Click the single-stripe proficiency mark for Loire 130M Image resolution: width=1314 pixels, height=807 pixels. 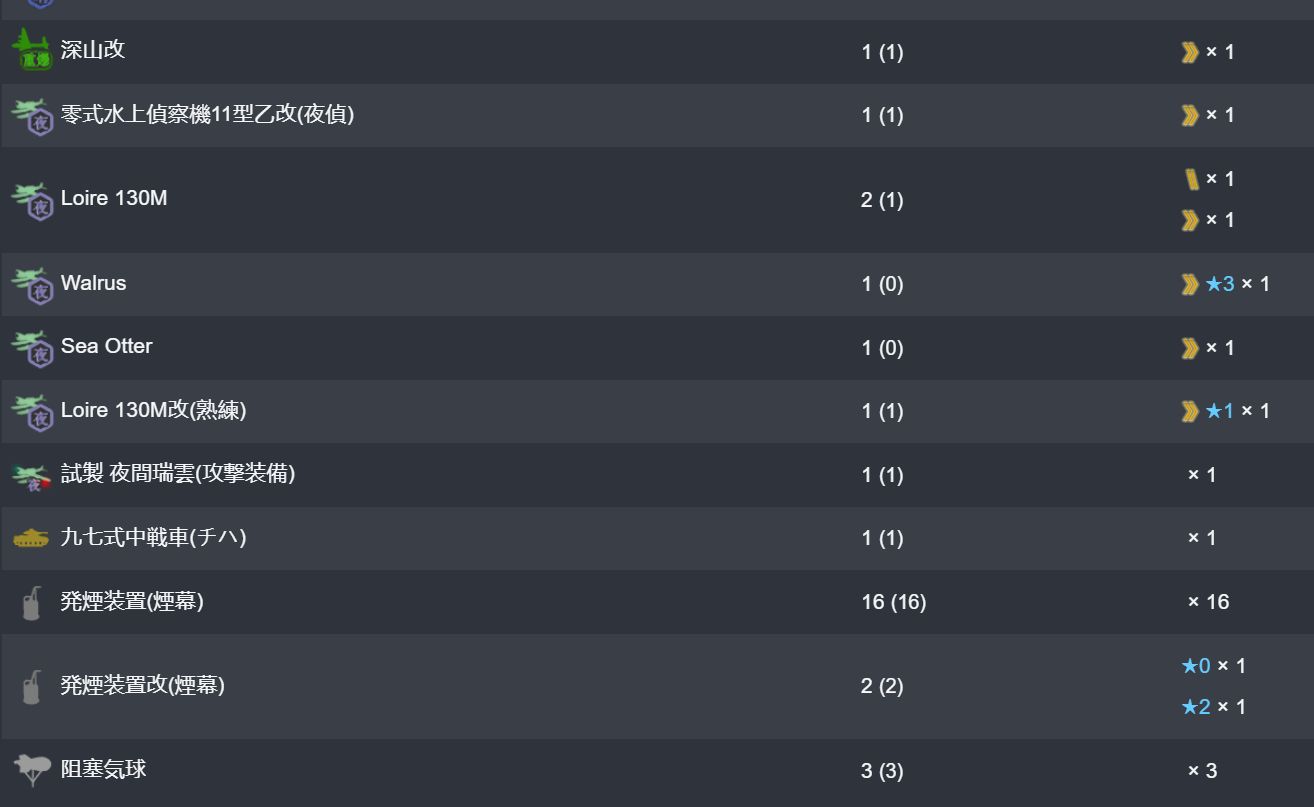(x=1191, y=179)
